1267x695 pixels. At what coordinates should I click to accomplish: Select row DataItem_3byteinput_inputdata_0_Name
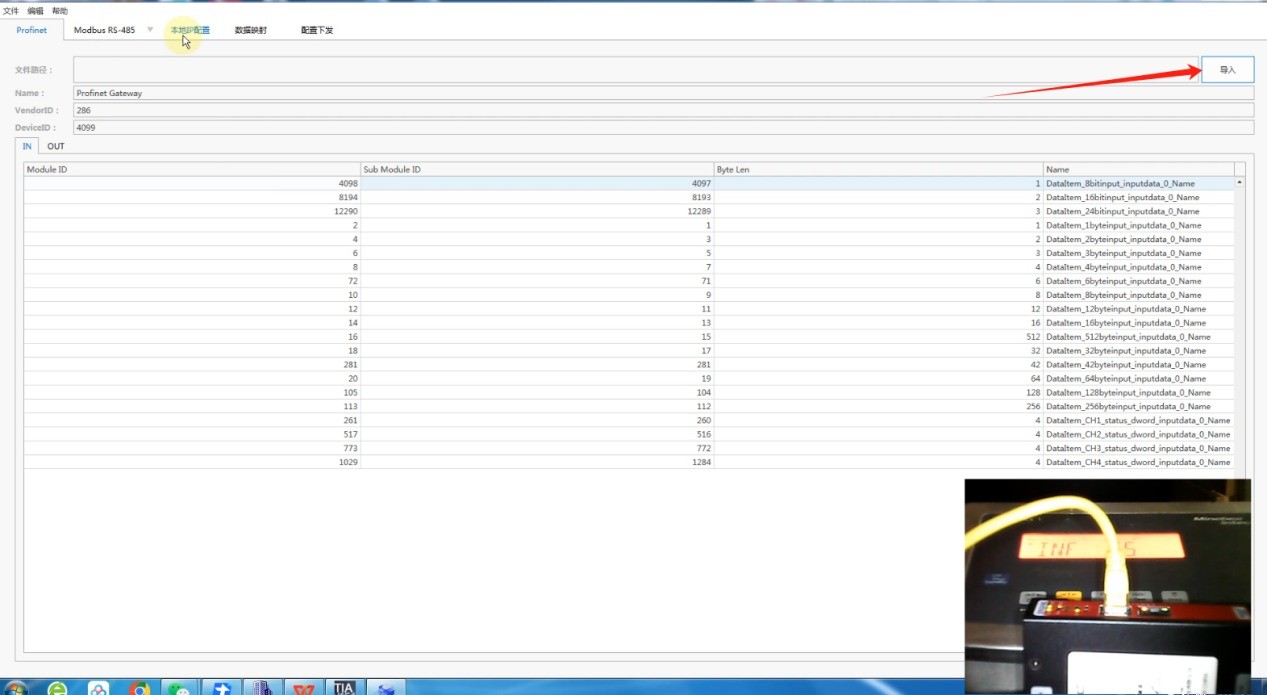tap(628, 253)
